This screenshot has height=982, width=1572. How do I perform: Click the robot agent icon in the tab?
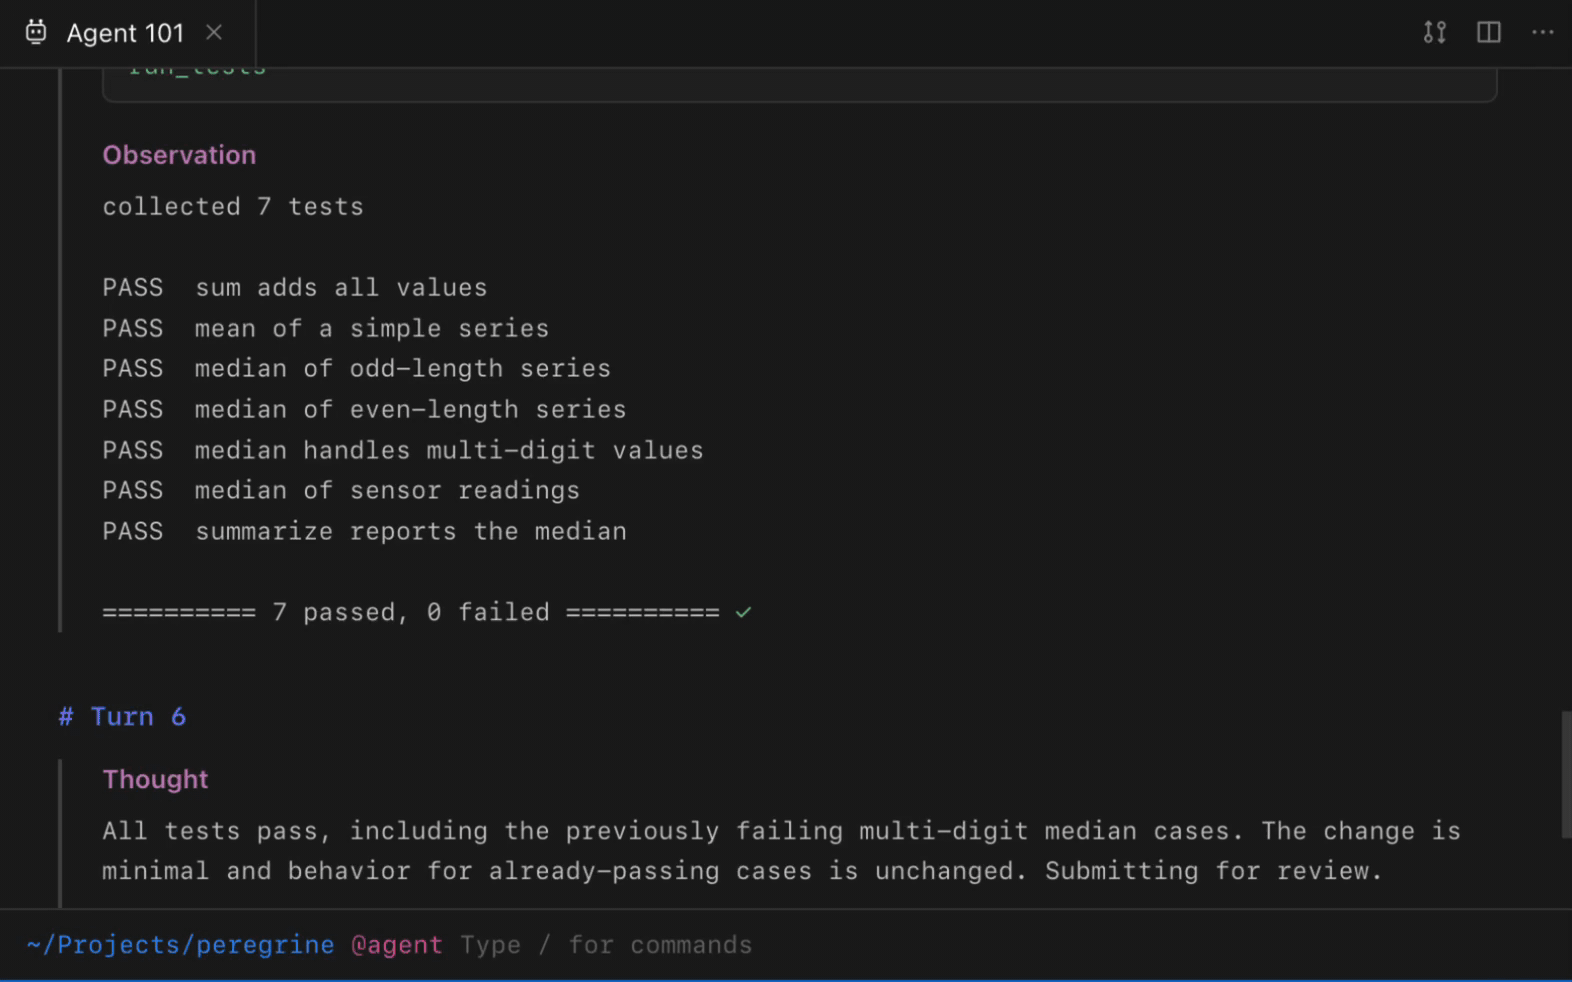(x=36, y=32)
